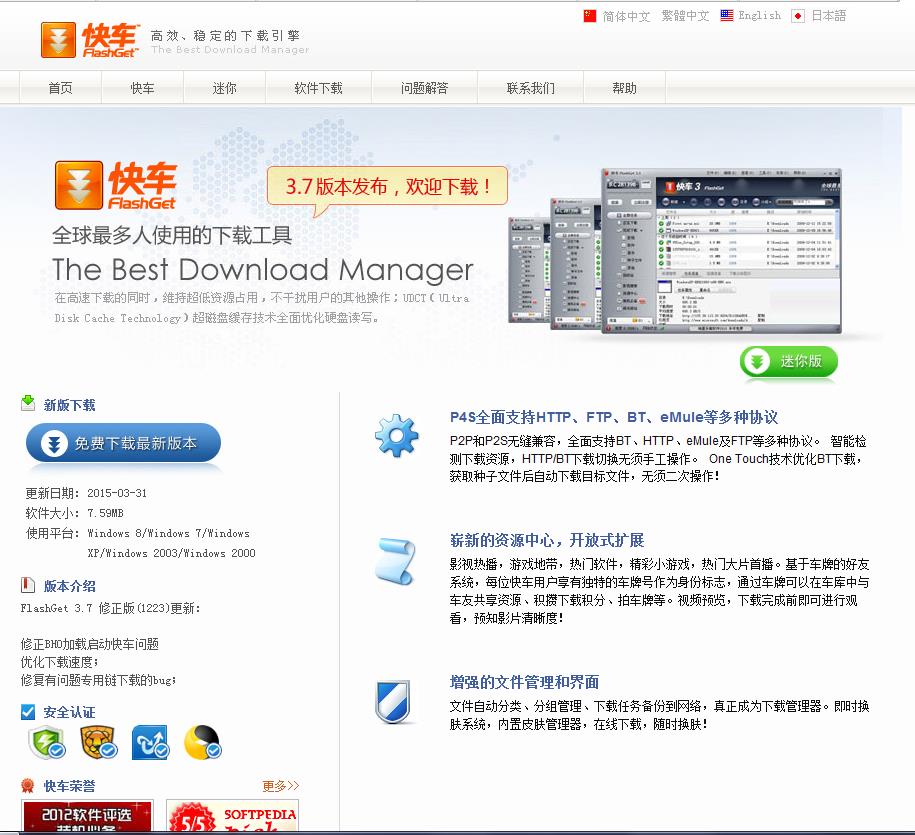The height and width of the screenshot is (835, 915).
Task: Open the 联系我们 navigation tab
Action: (x=530, y=88)
